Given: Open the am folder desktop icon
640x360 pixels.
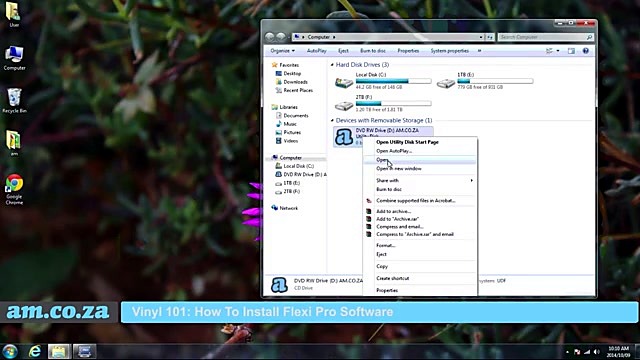Looking at the screenshot, I should (x=13, y=142).
